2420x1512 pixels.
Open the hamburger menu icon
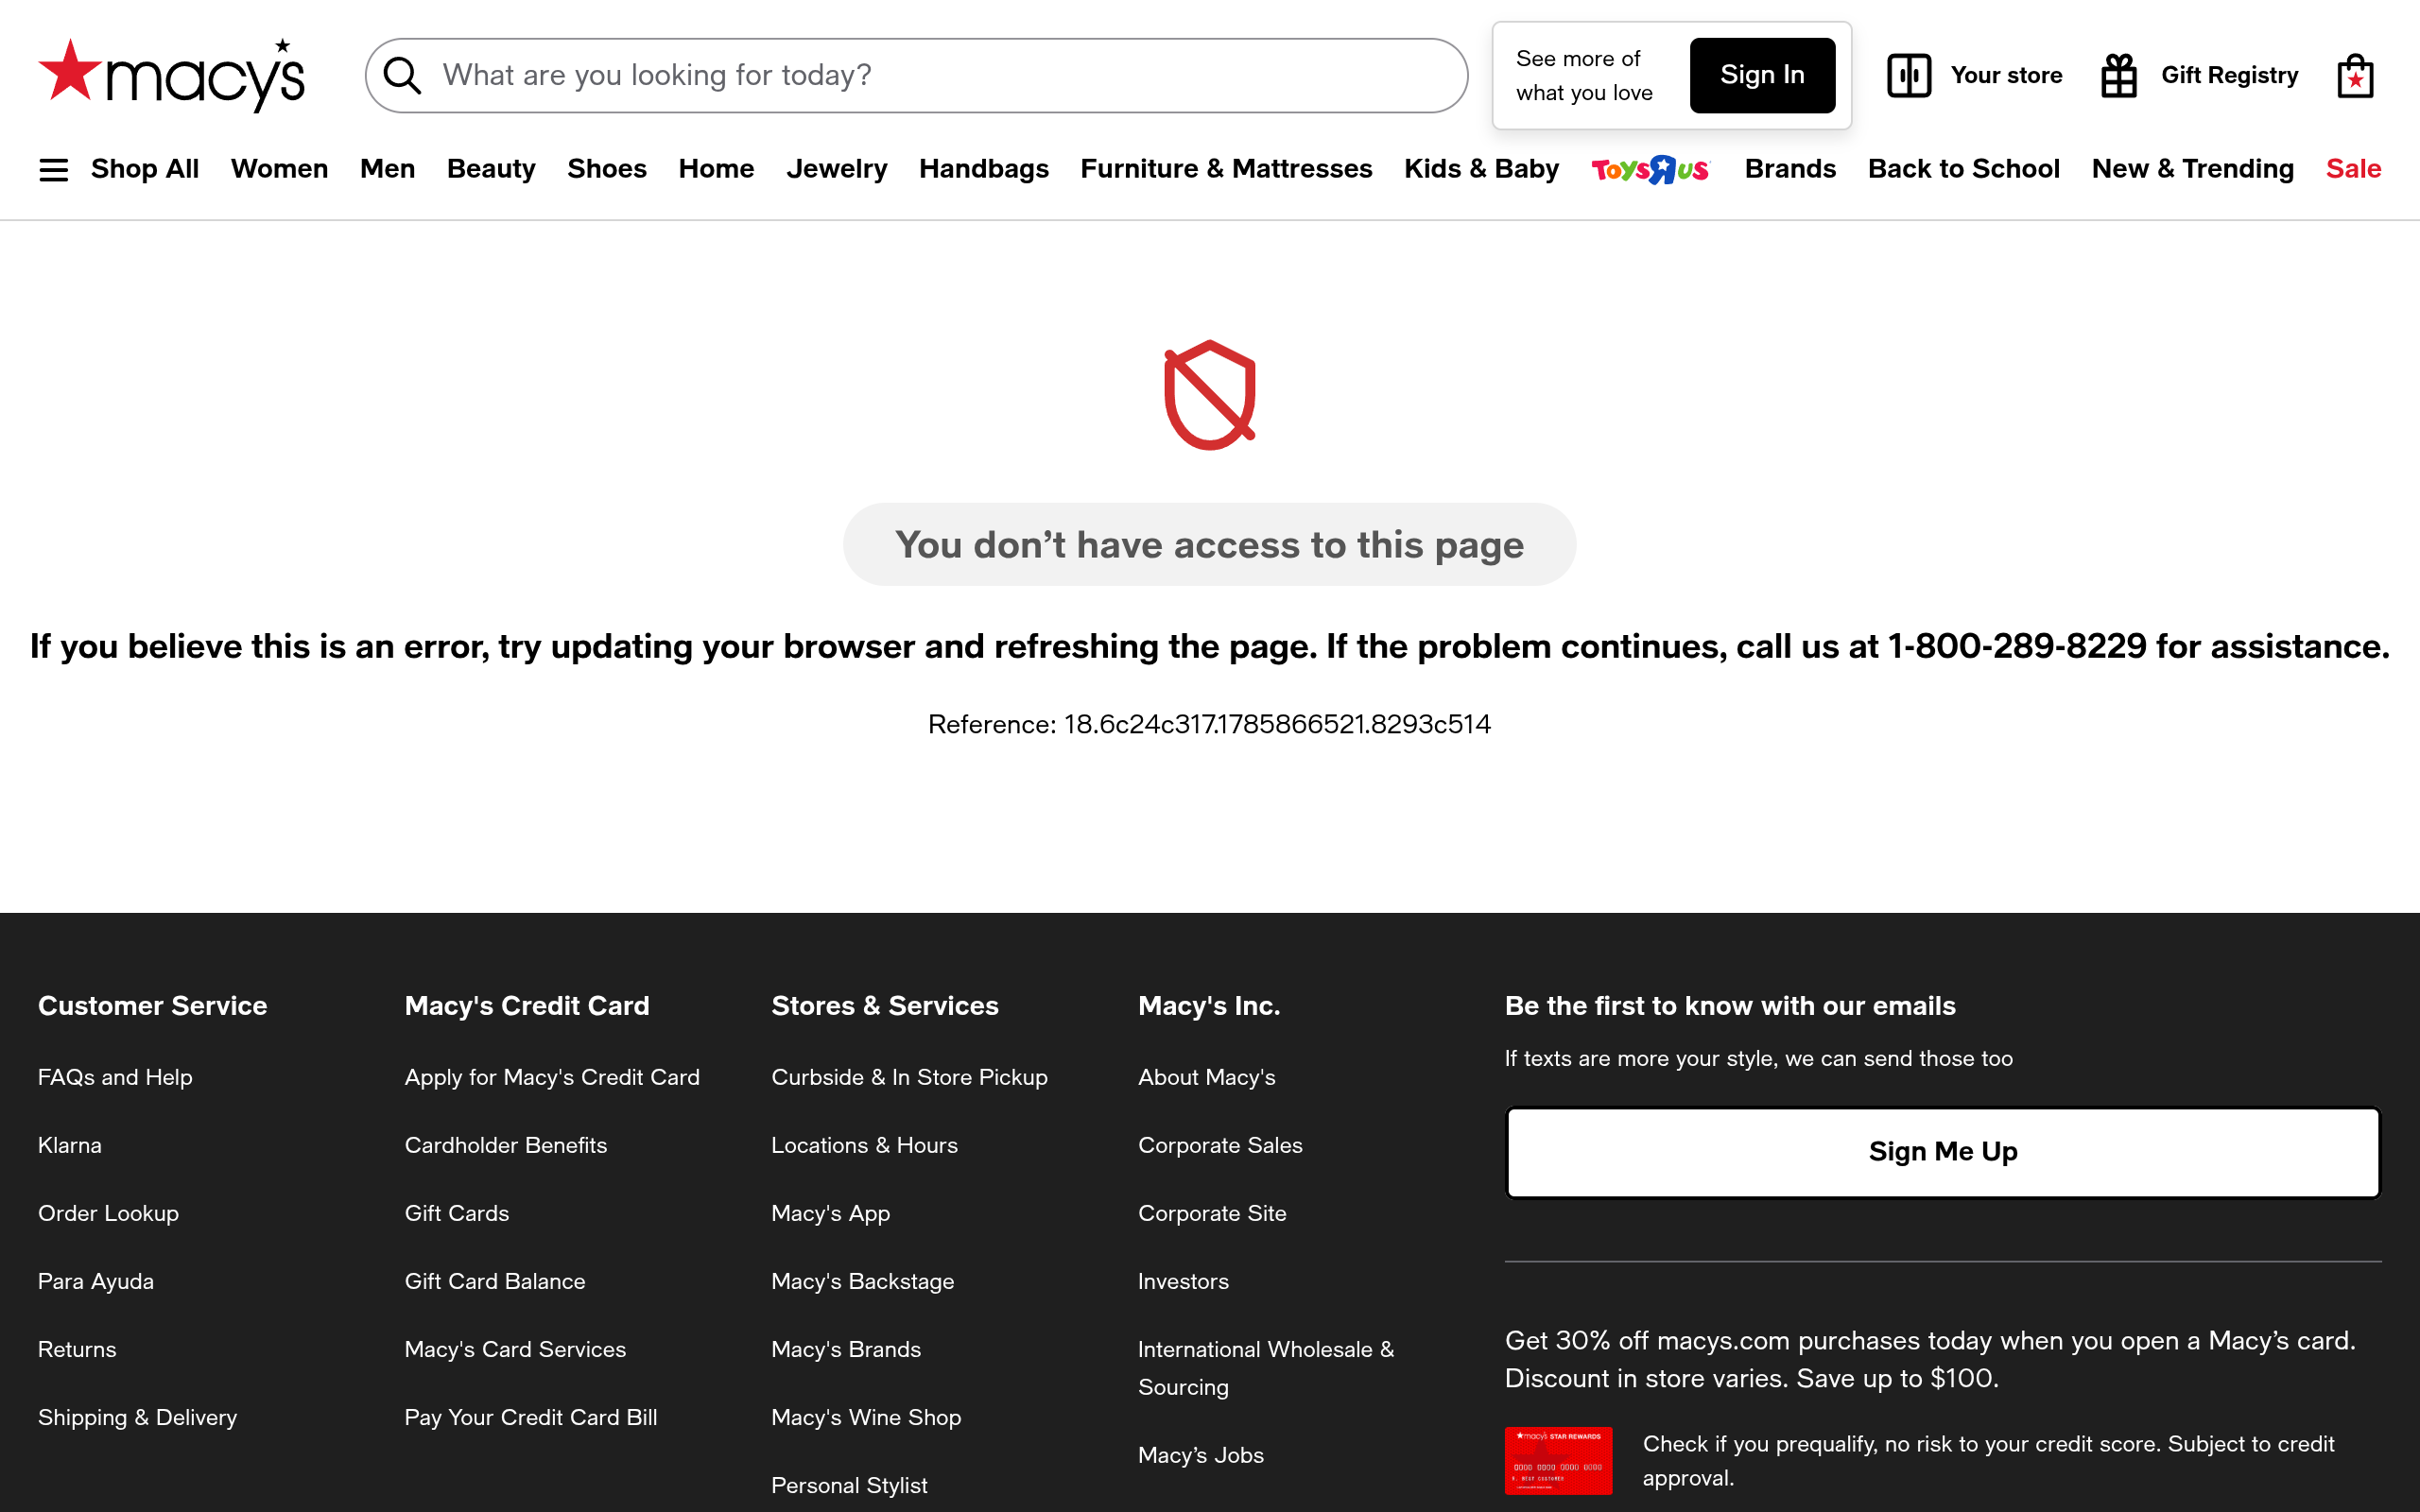[x=54, y=170]
